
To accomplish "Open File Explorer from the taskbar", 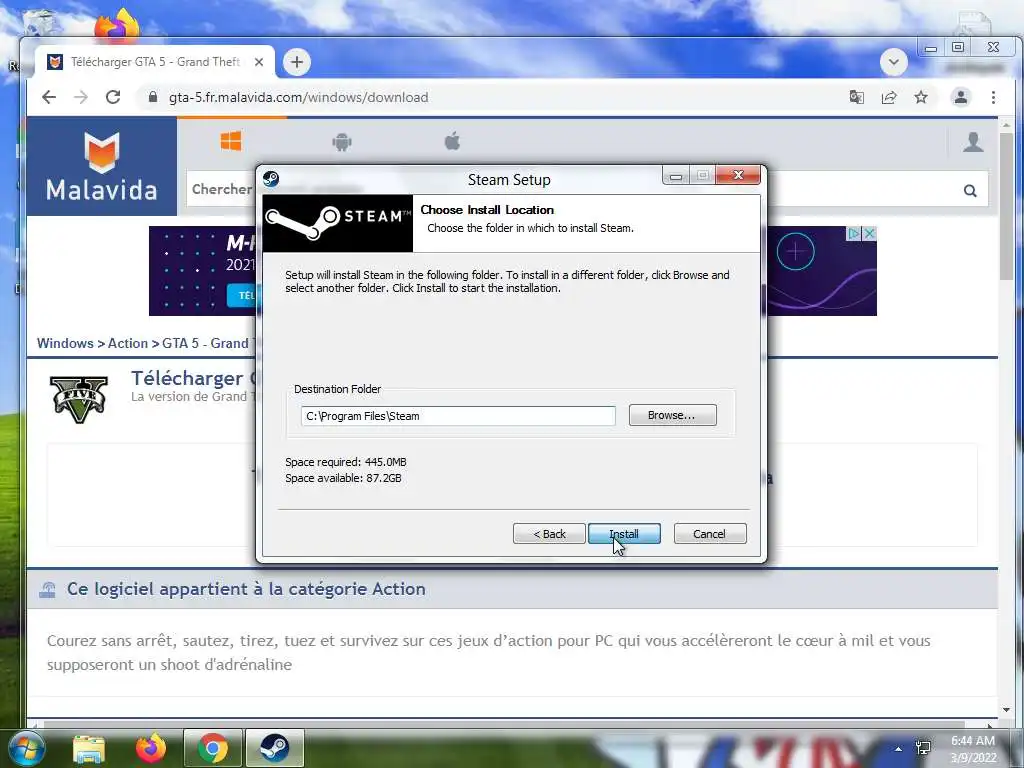I will pyautogui.click(x=89, y=748).
